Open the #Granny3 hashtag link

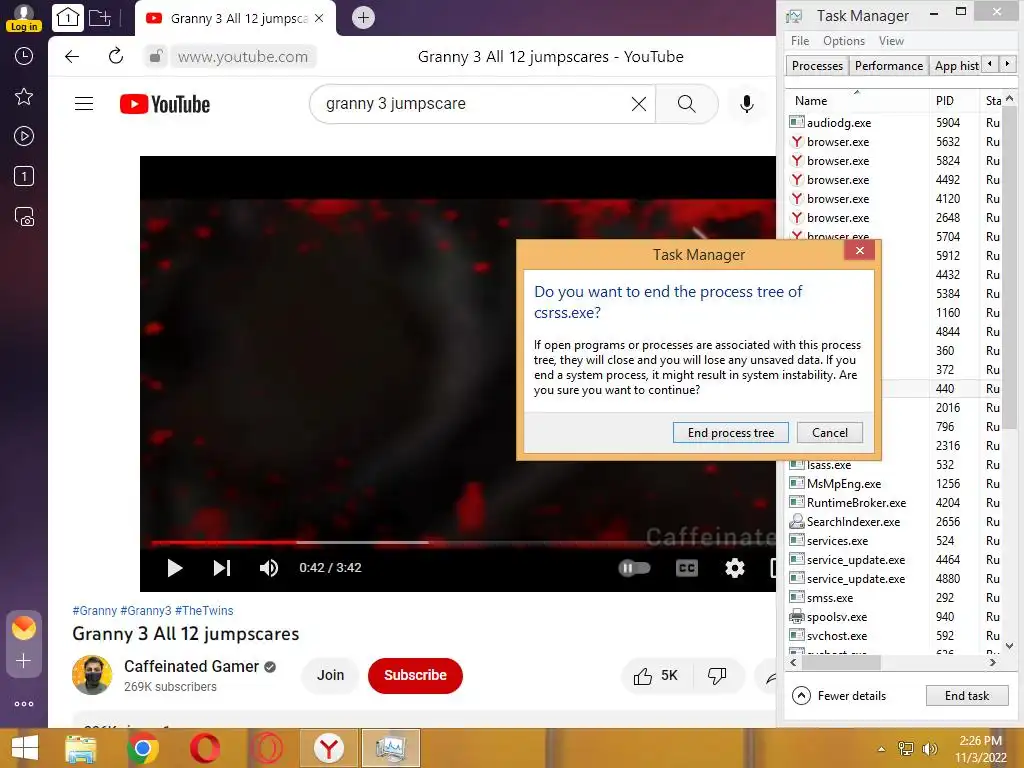click(x=146, y=611)
